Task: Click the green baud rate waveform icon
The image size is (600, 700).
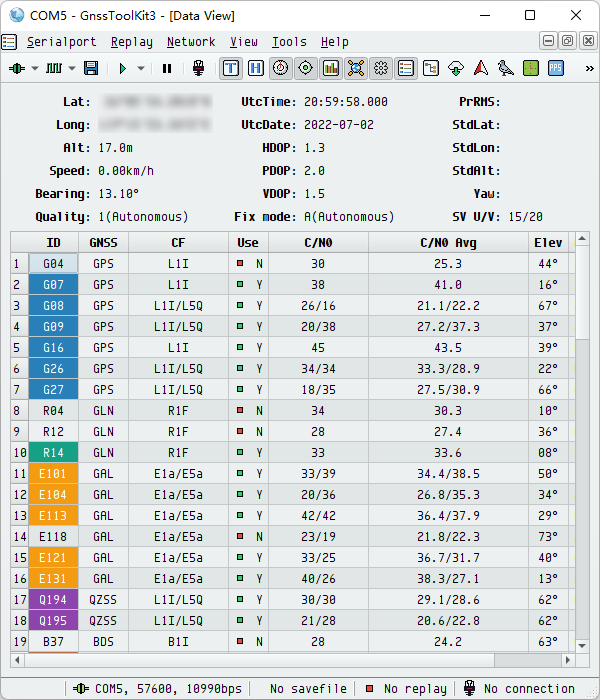Action: (x=54, y=68)
